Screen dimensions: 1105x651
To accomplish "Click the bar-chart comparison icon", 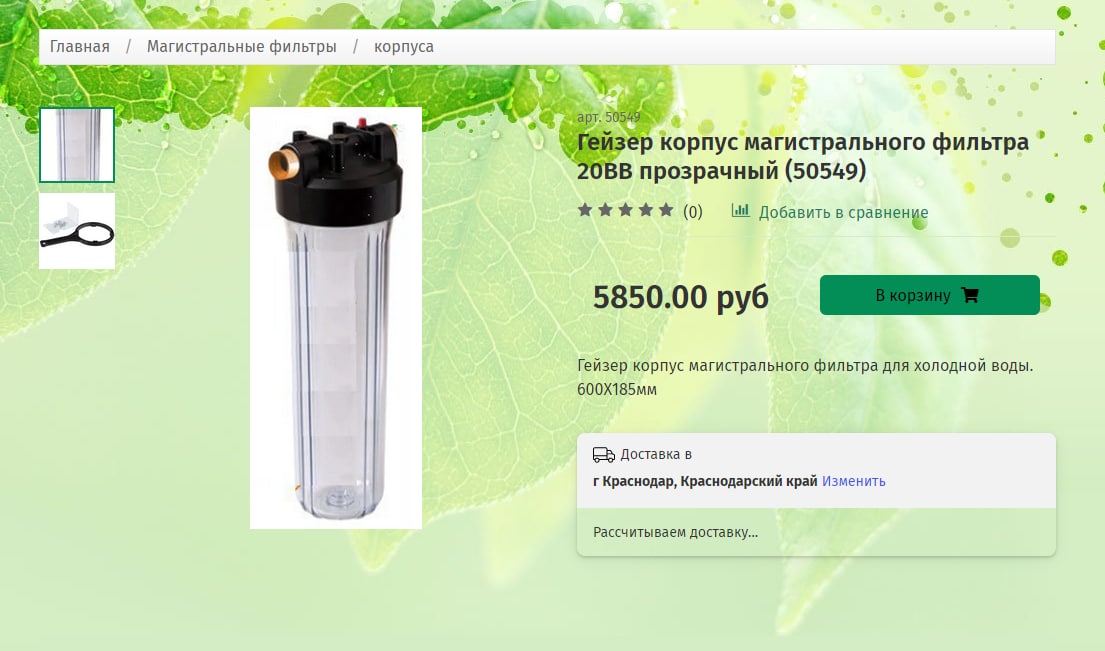I will [740, 210].
